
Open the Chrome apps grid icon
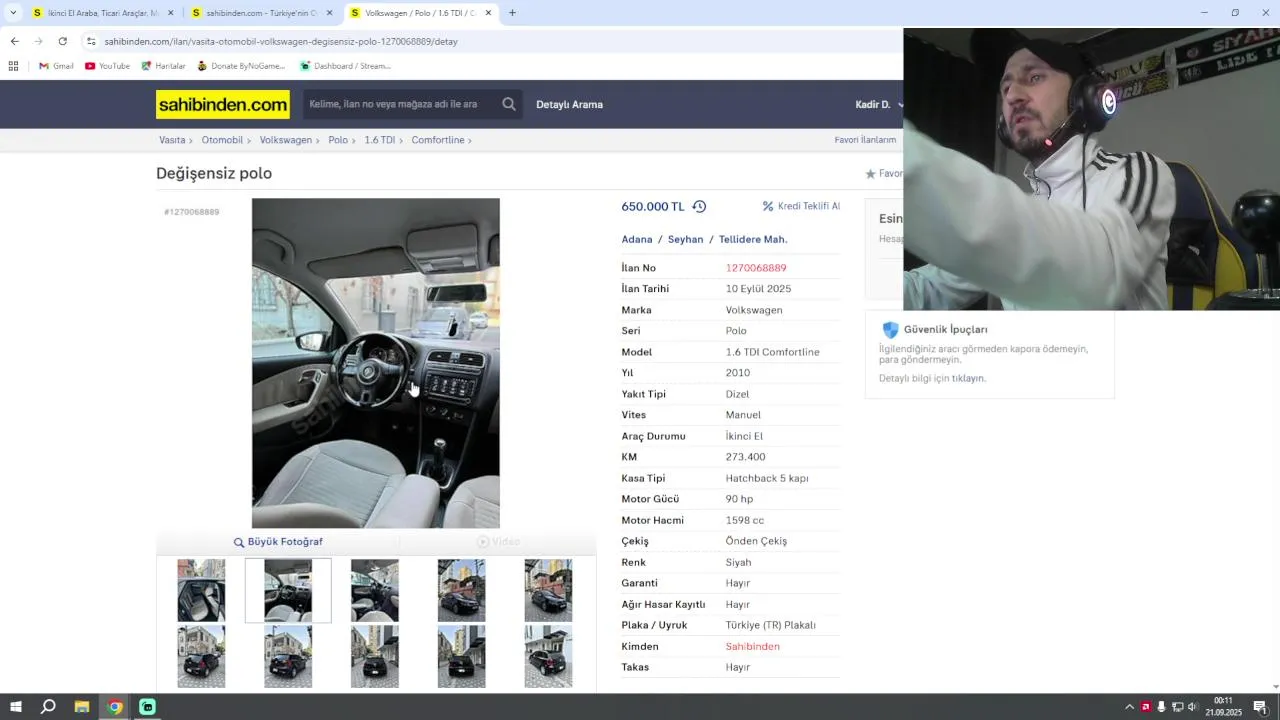(13, 66)
